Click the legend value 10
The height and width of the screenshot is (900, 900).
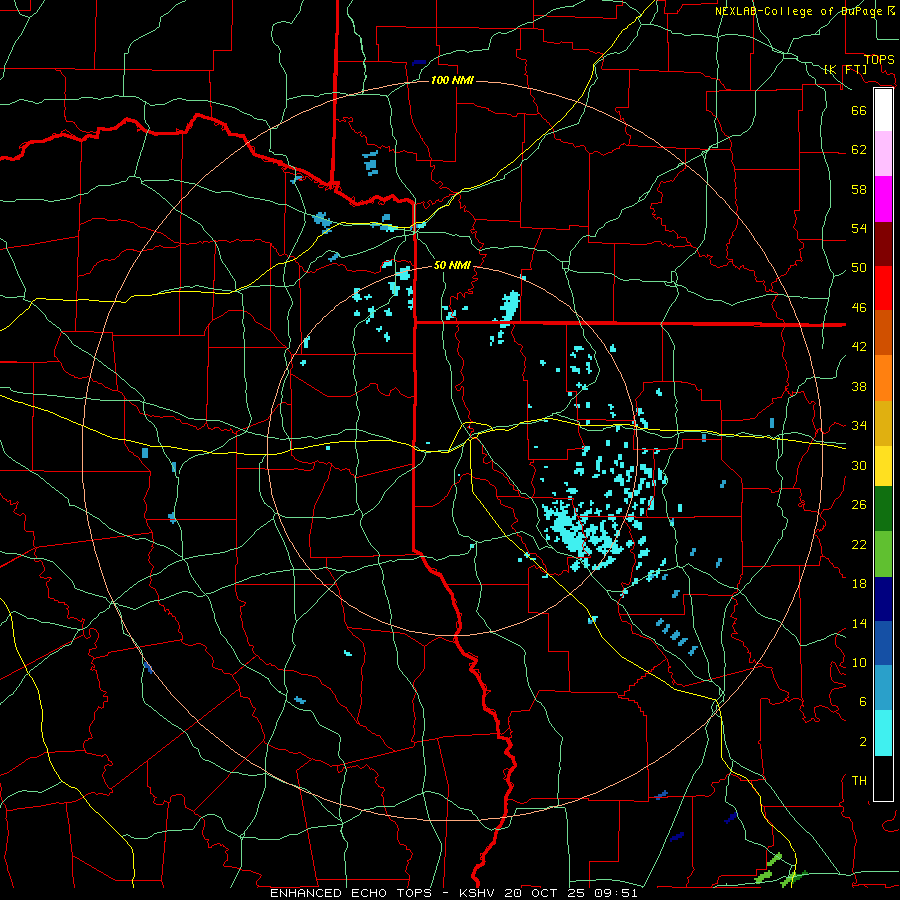pos(859,663)
